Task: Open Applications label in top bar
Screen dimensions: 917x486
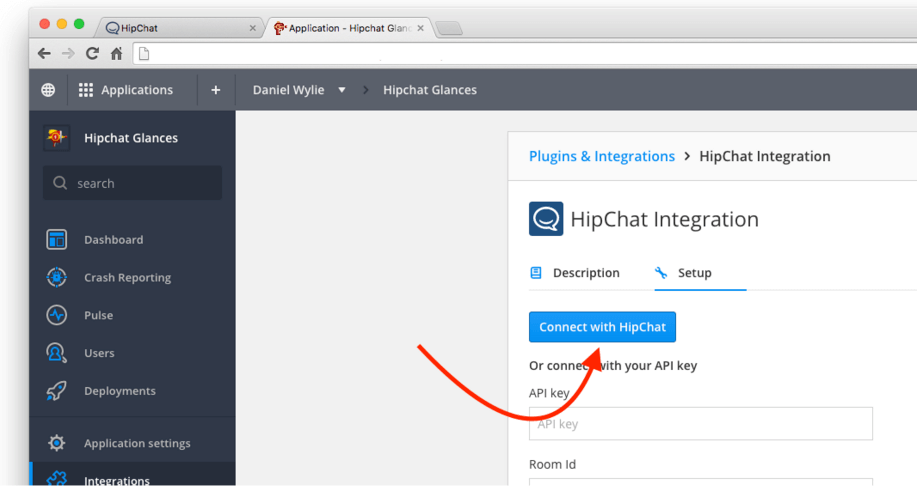Action: [x=137, y=90]
